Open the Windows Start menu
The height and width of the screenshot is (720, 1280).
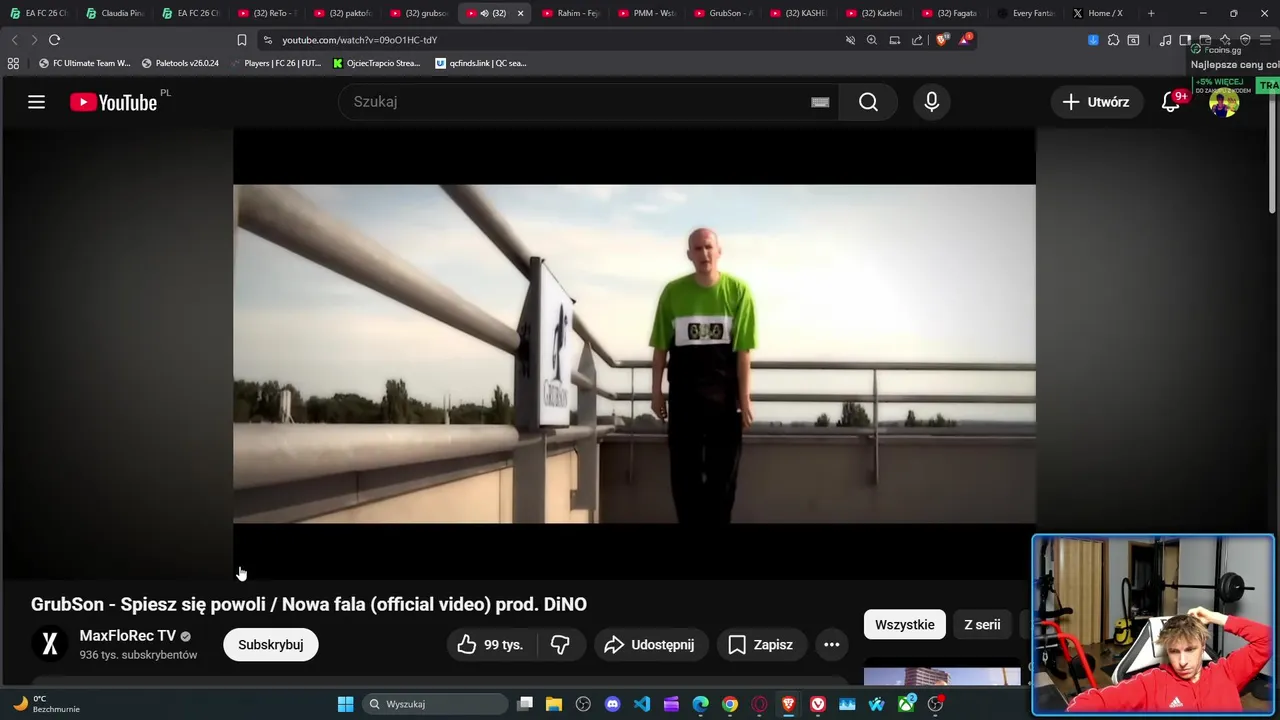(345, 704)
